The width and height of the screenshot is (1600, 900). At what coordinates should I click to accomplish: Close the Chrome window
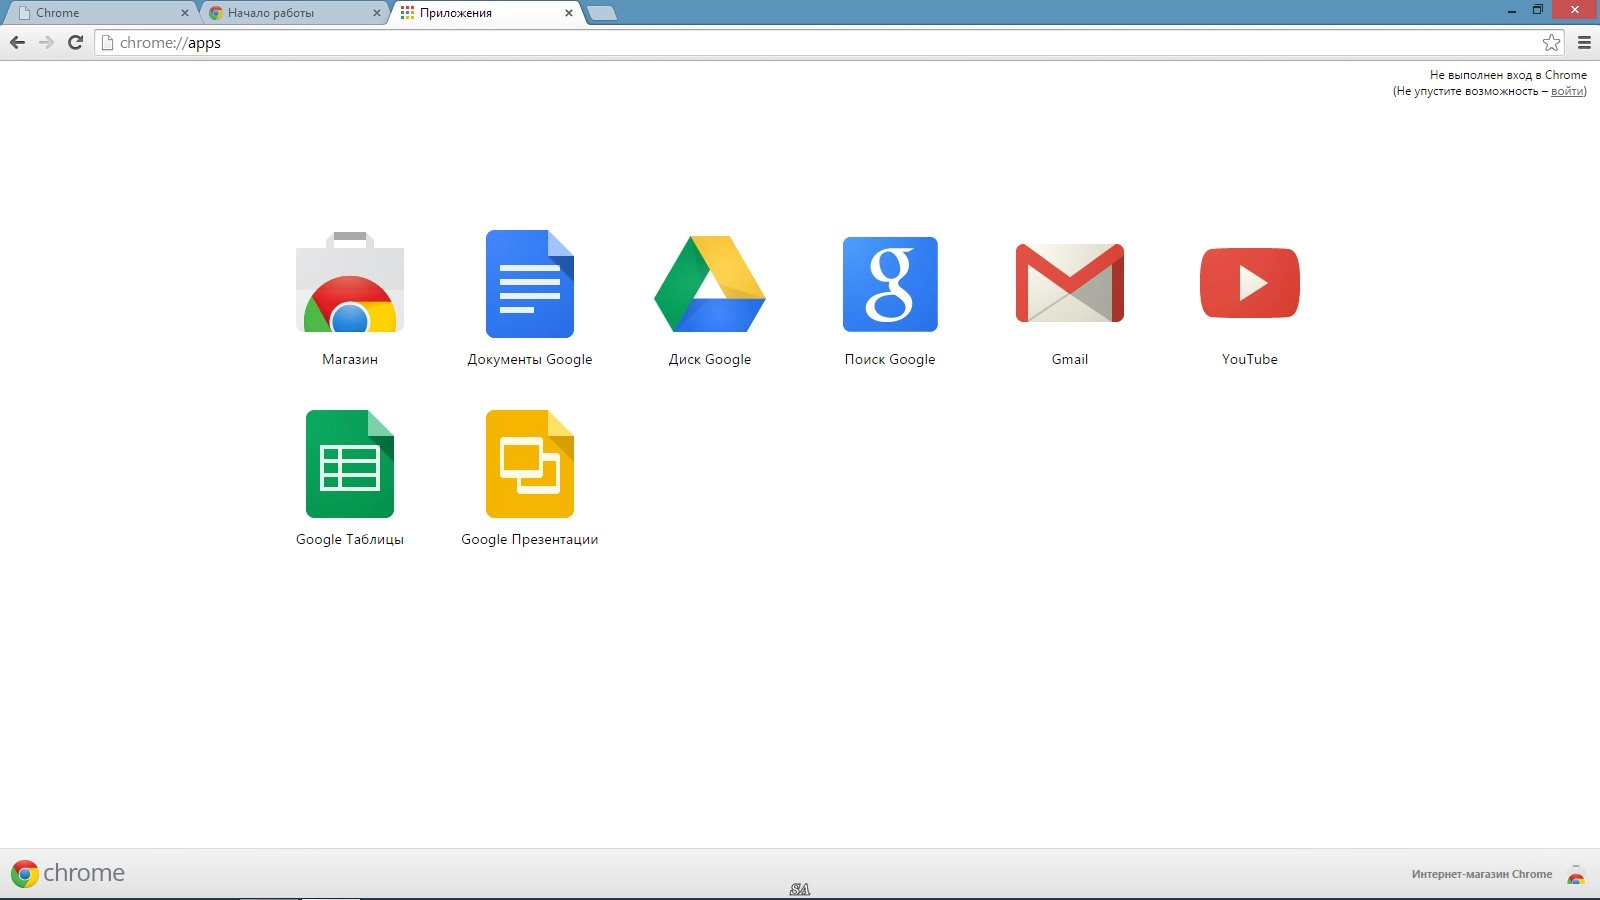coord(1575,10)
